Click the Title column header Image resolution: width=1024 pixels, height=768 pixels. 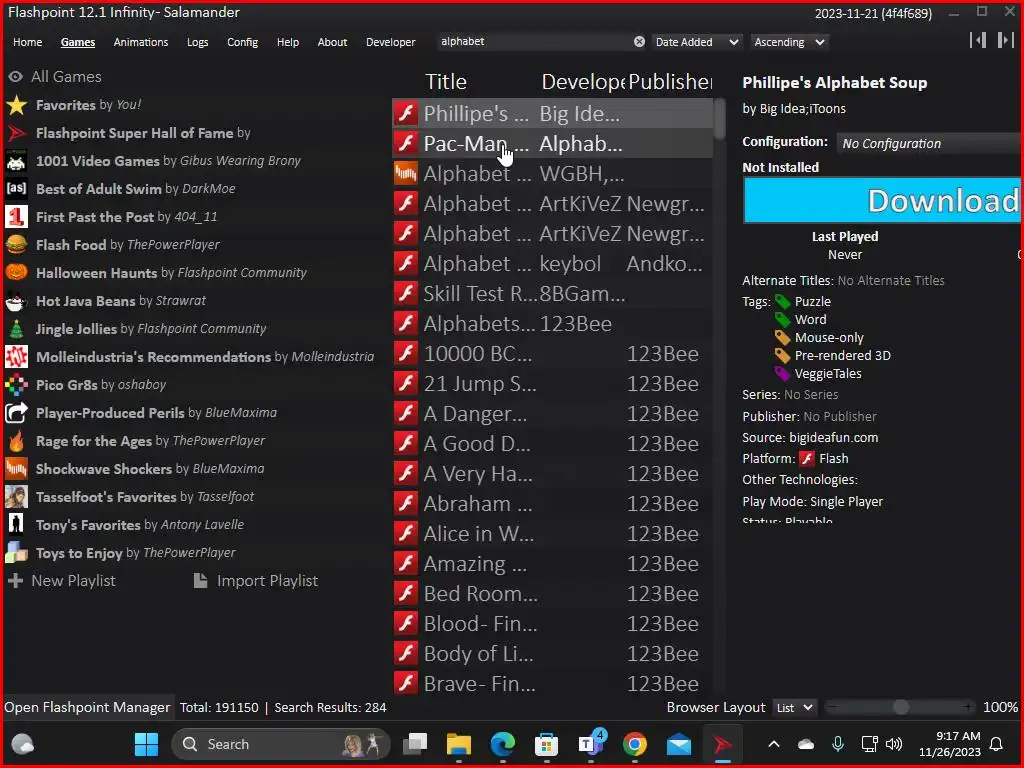[446, 82]
